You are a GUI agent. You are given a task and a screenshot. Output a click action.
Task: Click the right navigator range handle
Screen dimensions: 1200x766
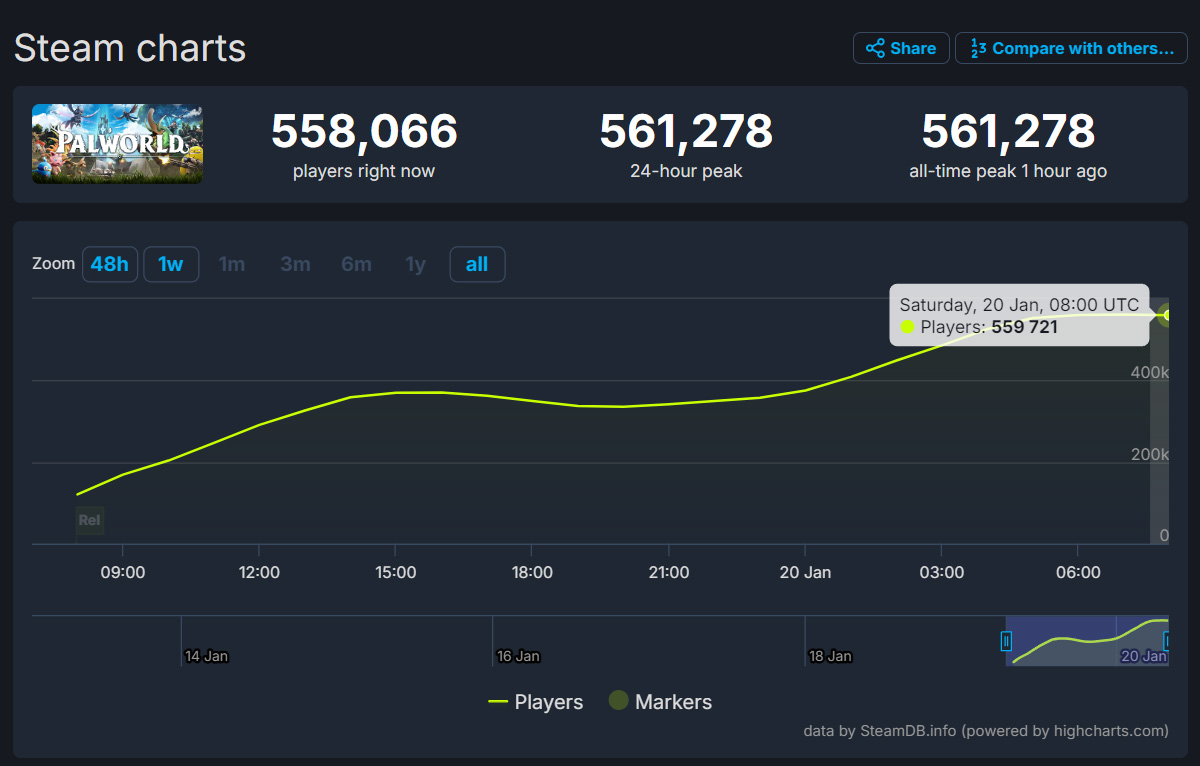(x=1166, y=641)
